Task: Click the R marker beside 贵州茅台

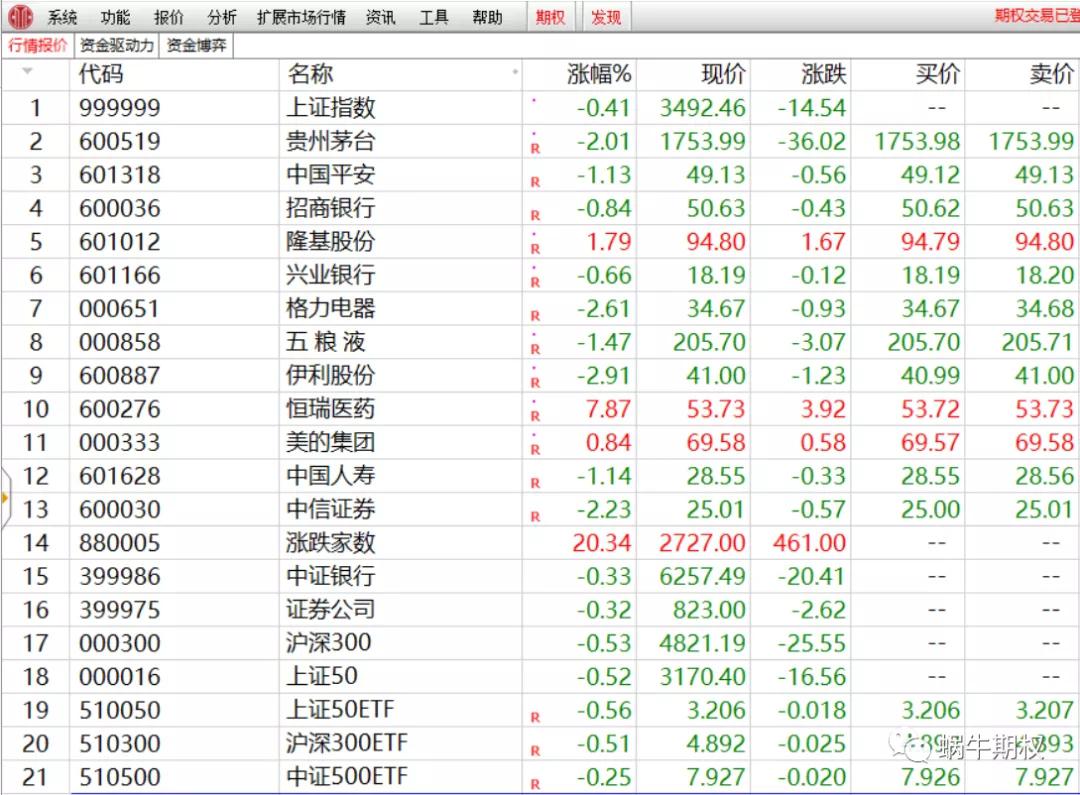Action: [x=535, y=149]
